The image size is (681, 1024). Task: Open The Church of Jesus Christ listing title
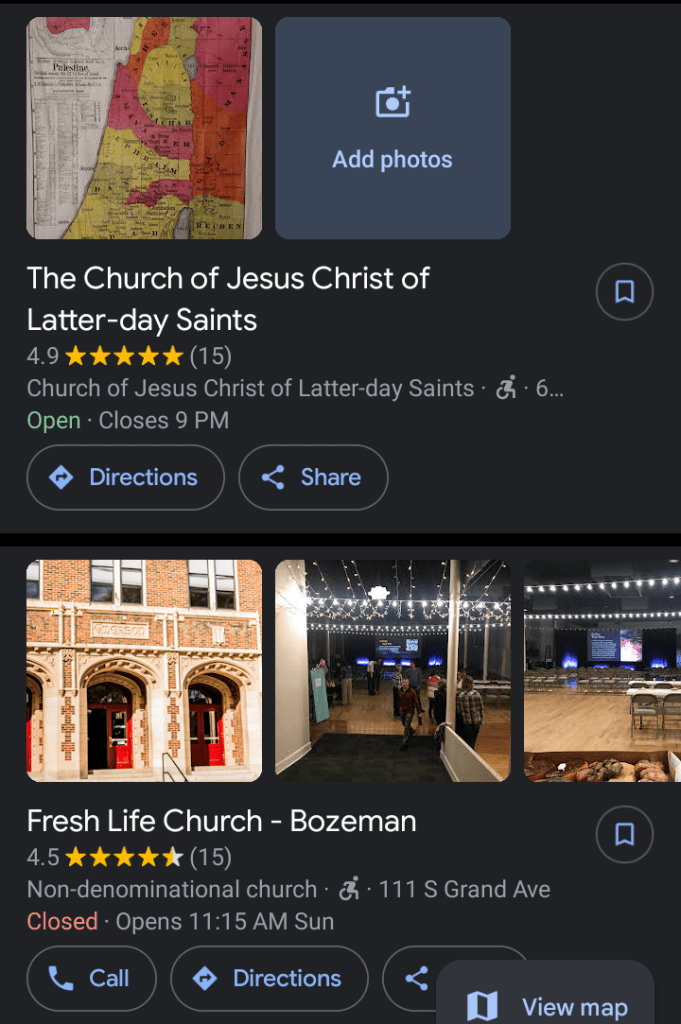click(228, 298)
